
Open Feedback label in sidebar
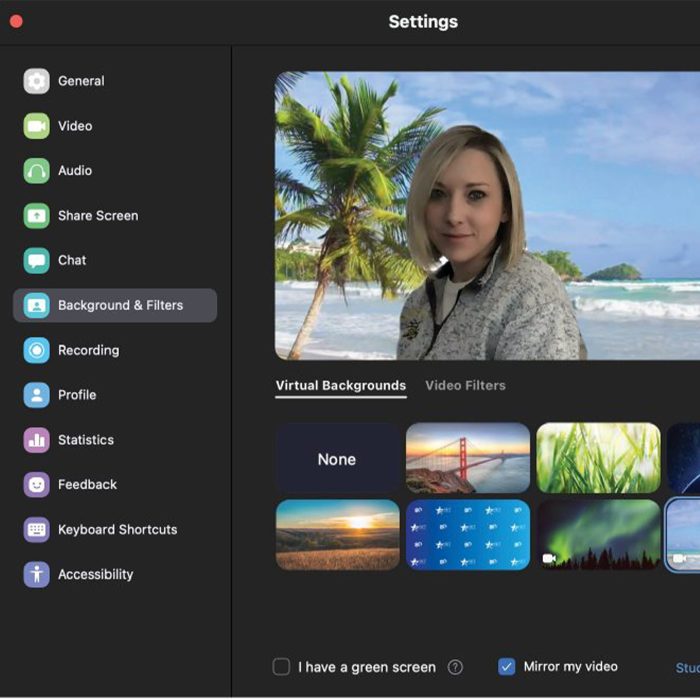[x=88, y=485]
